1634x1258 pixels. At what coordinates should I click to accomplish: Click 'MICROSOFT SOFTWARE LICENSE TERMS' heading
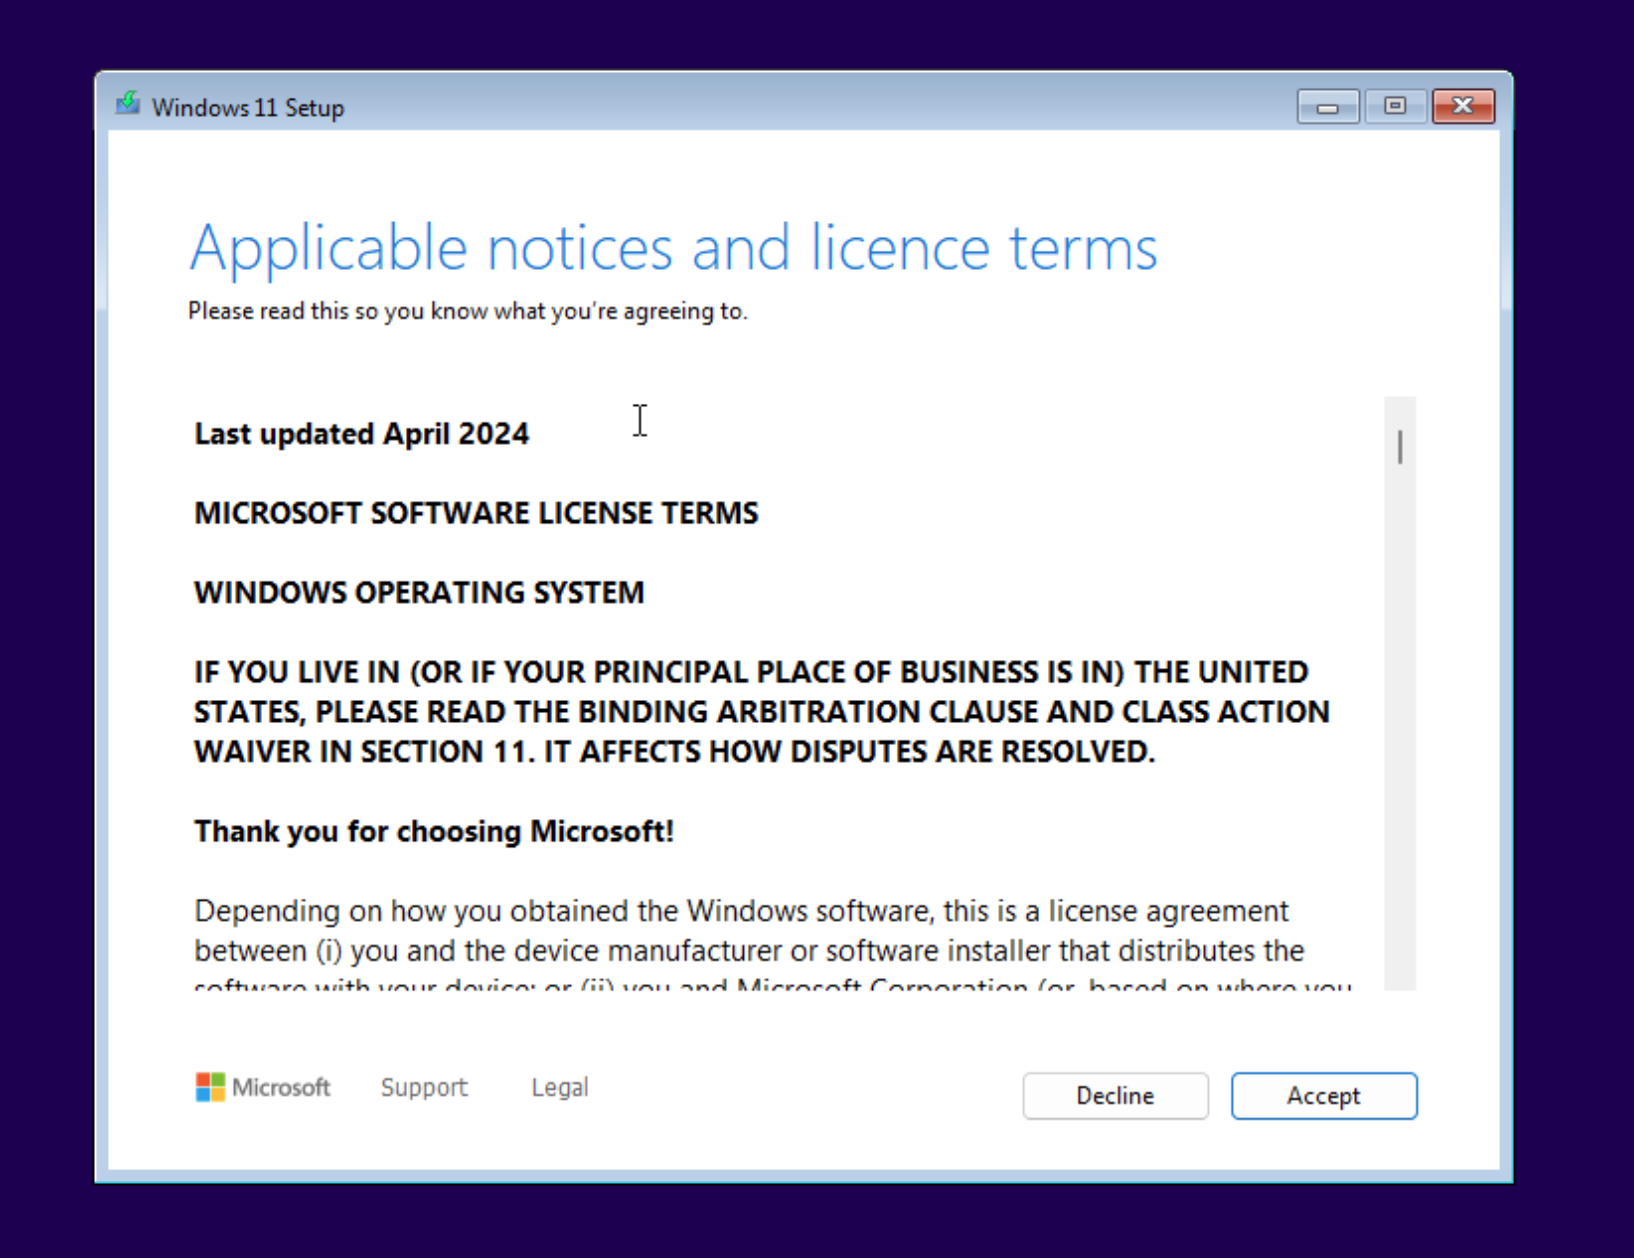click(476, 513)
